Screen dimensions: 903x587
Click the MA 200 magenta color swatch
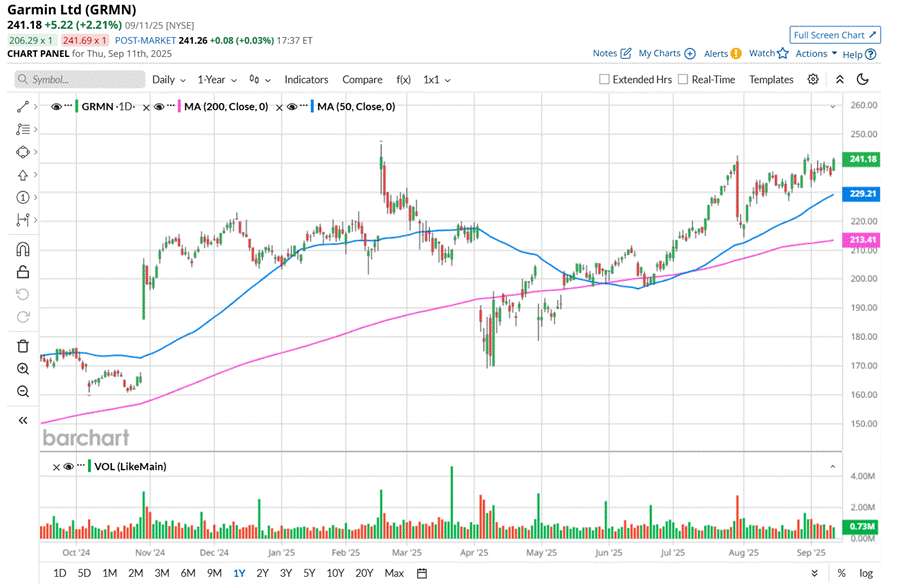click(x=179, y=107)
